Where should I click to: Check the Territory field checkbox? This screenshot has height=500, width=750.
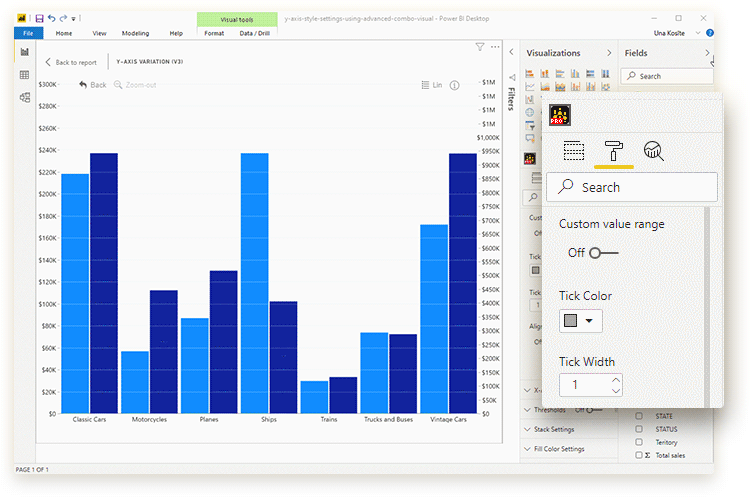(x=639, y=442)
